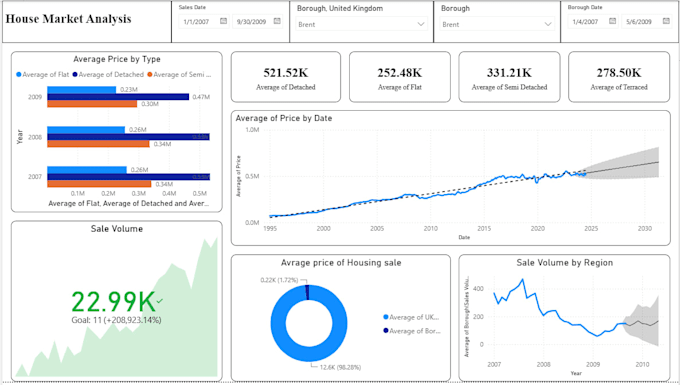Click the Average of Price by Date title
The height and width of the screenshot is (385, 680).
click(x=284, y=118)
